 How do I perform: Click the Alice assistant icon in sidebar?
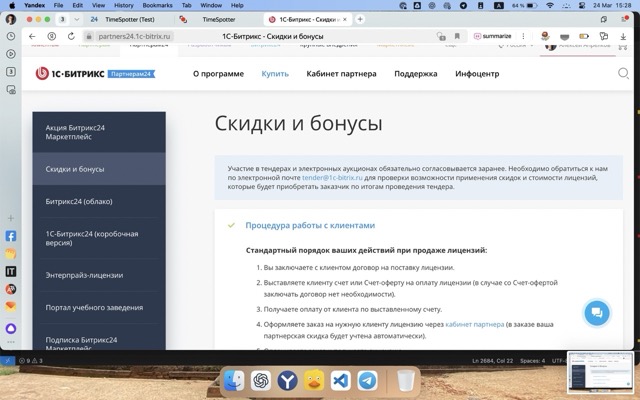coord(11,328)
